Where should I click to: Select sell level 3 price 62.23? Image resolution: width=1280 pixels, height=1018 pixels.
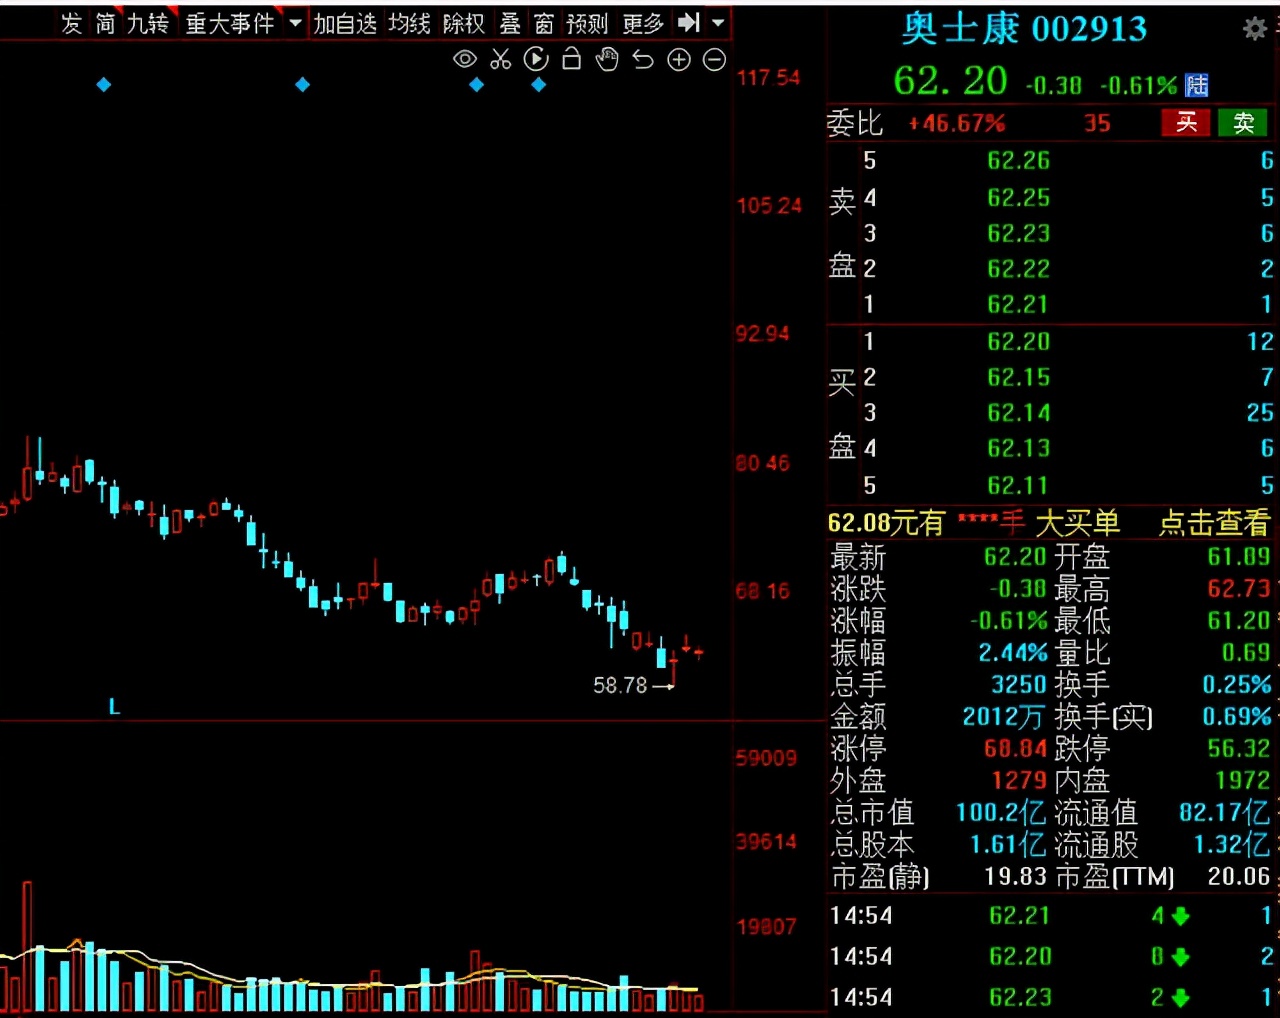(1019, 233)
